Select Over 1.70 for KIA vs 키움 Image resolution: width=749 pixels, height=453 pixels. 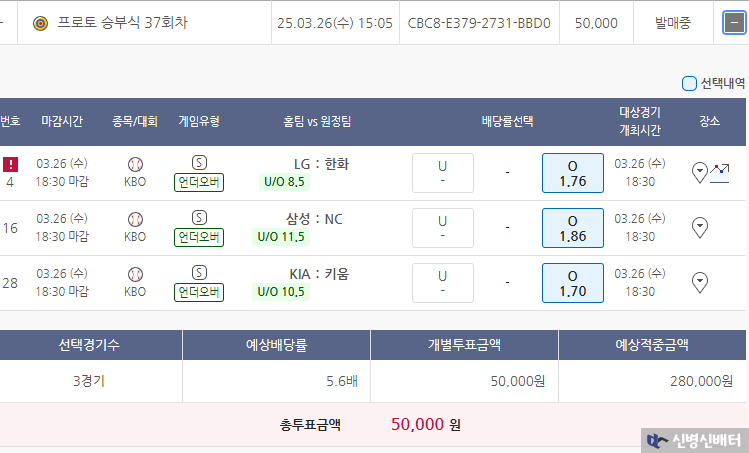(573, 283)
